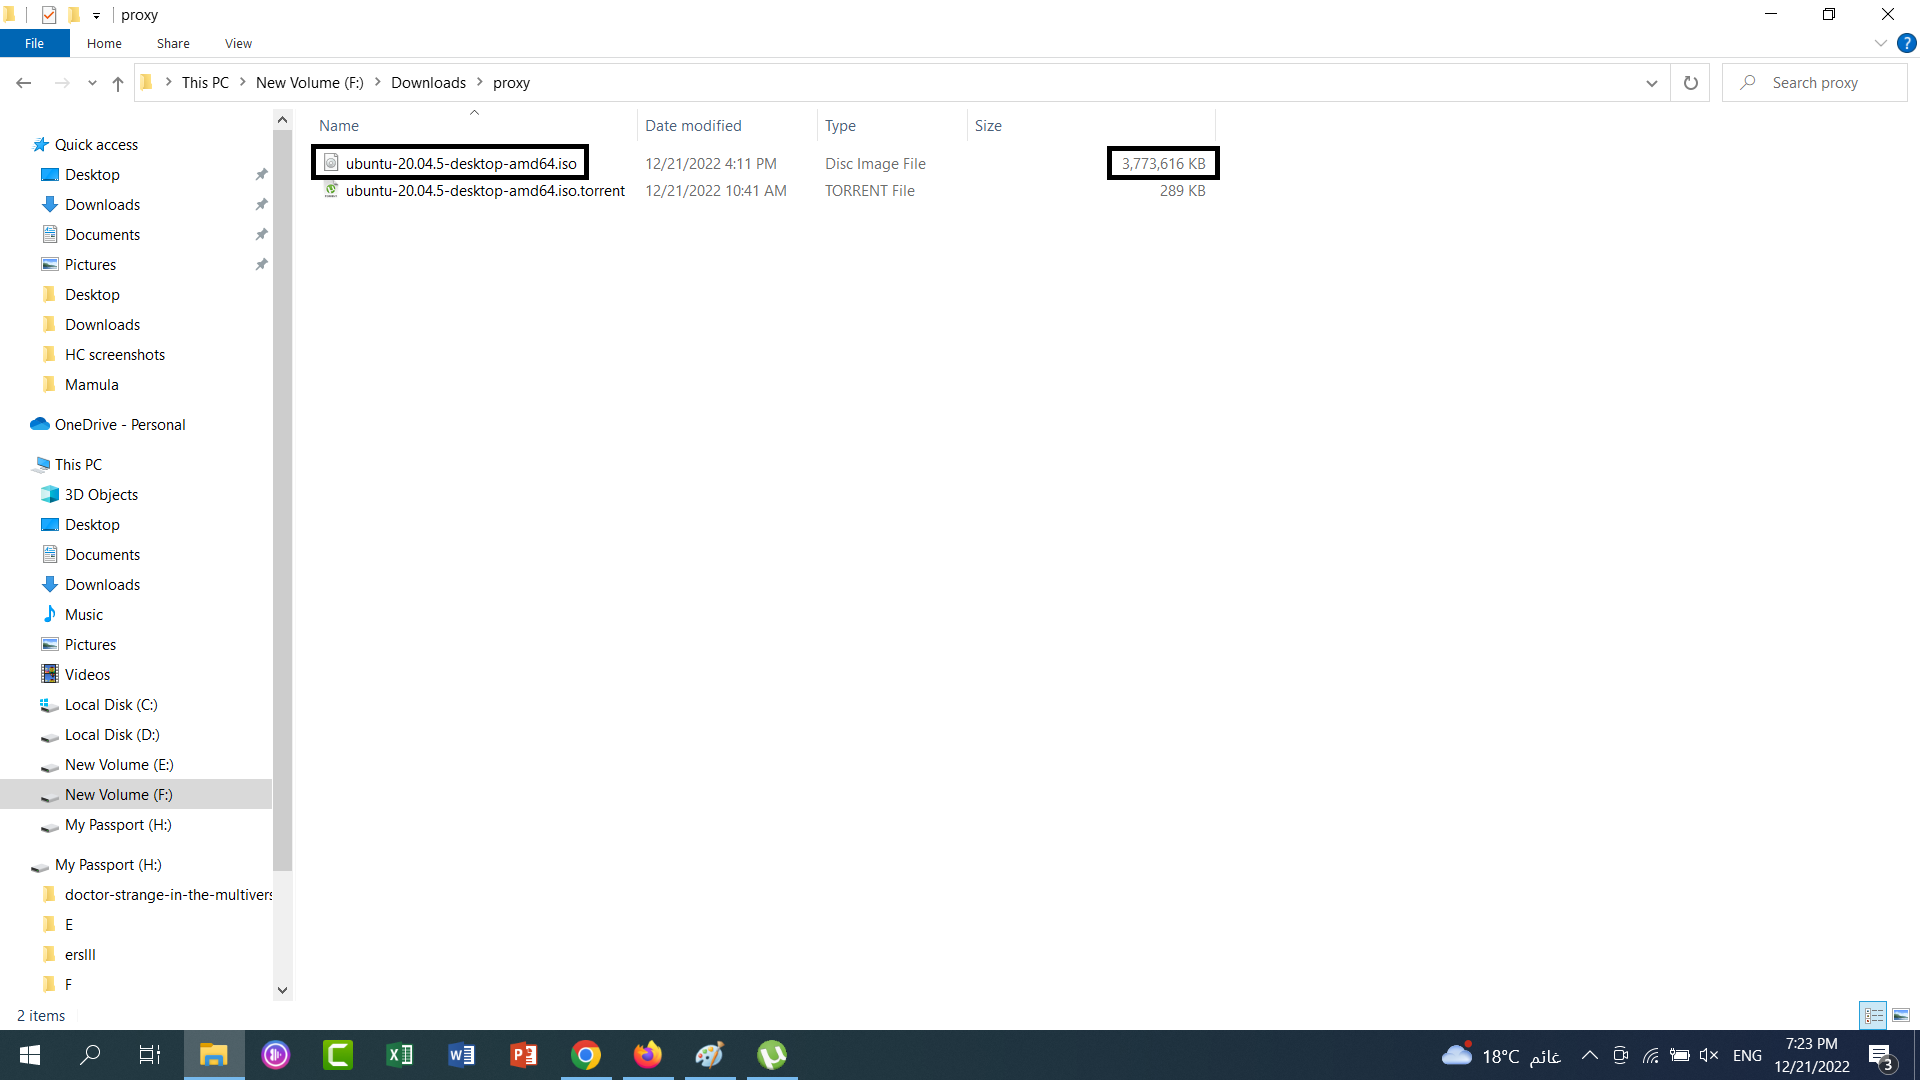The height and width of the screenshot is (1080, 1920).
Task: Open network settings tray icon
Action: coord(1650,1055)
